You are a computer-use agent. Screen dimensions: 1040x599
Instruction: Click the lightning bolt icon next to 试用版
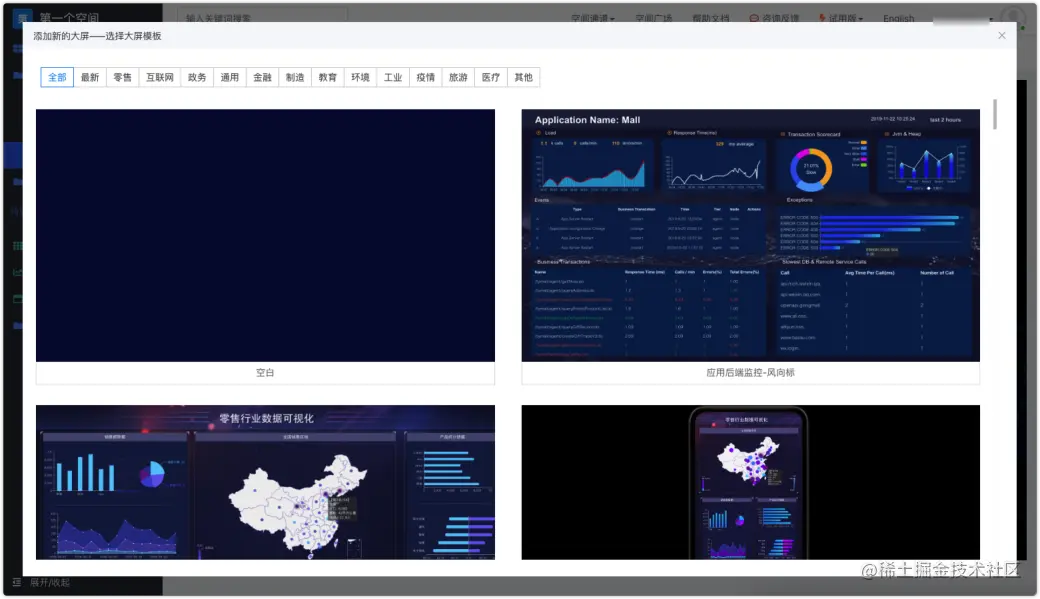tap(823, 18)
